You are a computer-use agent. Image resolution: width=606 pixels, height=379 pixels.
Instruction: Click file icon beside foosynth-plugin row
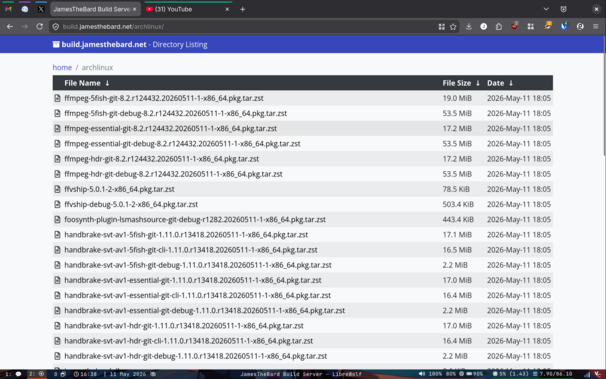pyautogui.click(x=57, y=219)
